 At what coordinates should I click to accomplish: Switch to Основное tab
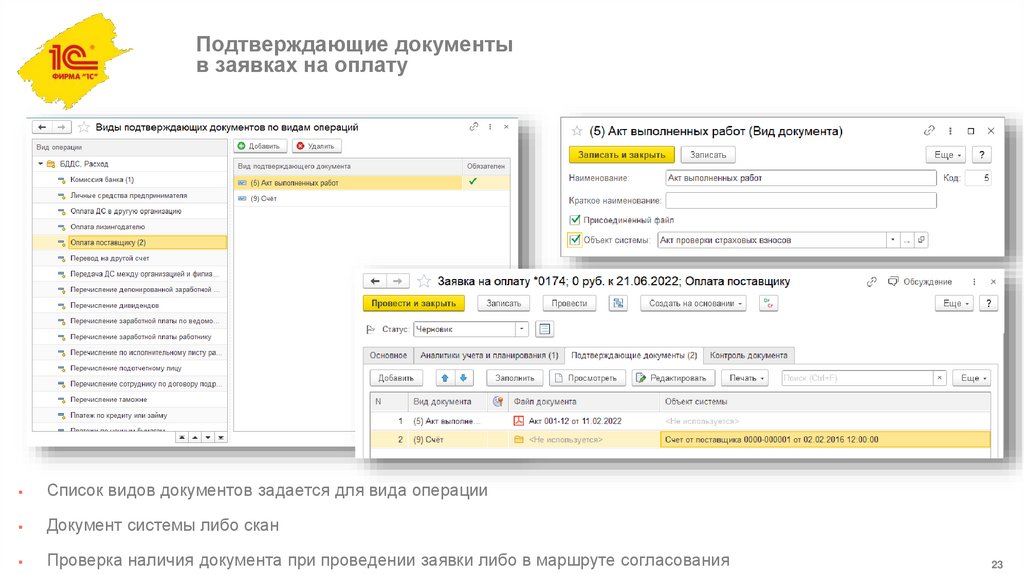click(388, 355)
